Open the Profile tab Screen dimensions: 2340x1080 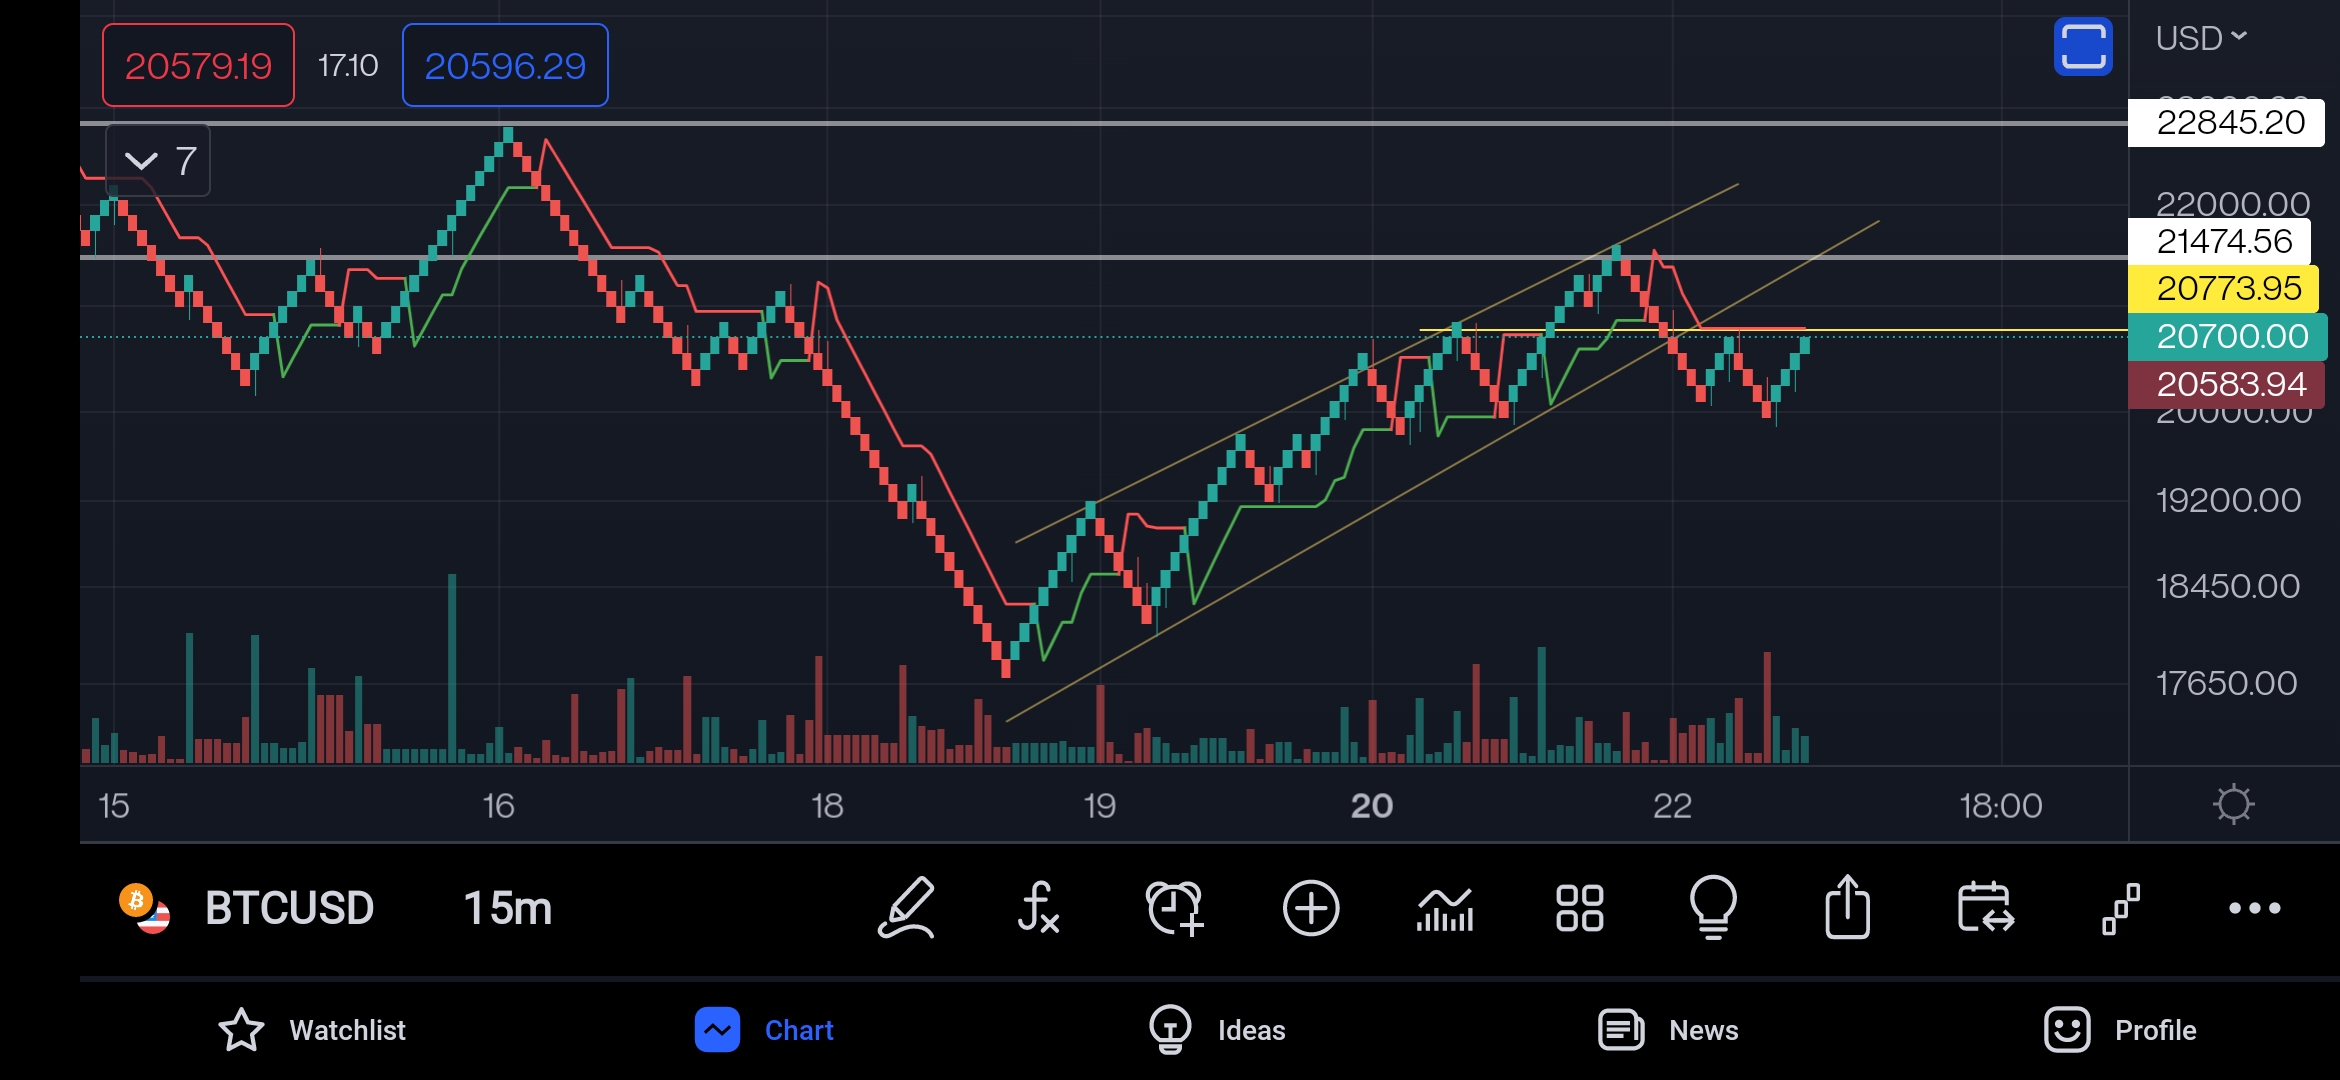(x=2120, y=1030)
